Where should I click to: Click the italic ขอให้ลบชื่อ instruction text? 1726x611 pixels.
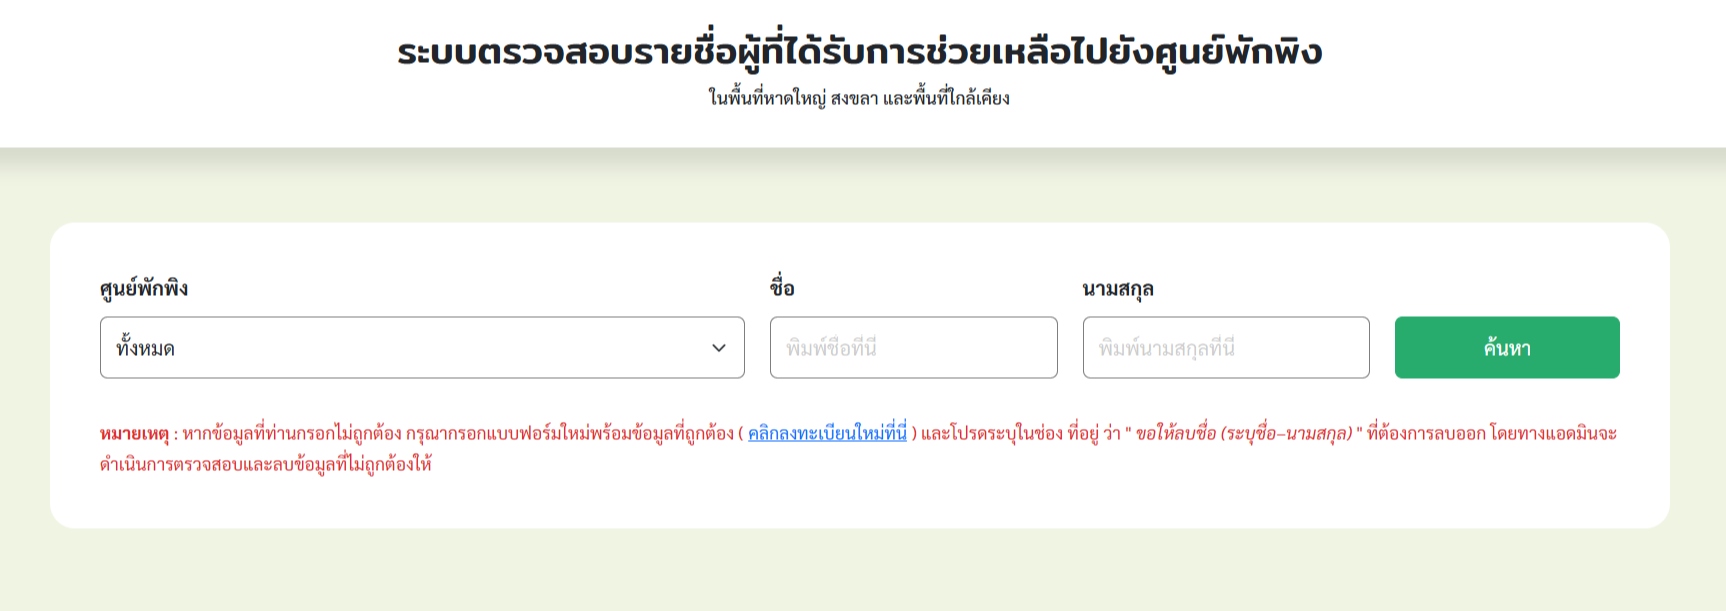1243,433
